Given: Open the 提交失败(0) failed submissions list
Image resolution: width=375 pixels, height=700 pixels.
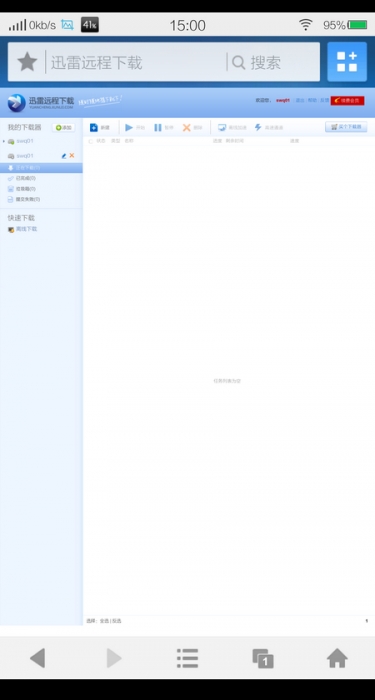Looking at the screenshot, I should pos(24,200).
